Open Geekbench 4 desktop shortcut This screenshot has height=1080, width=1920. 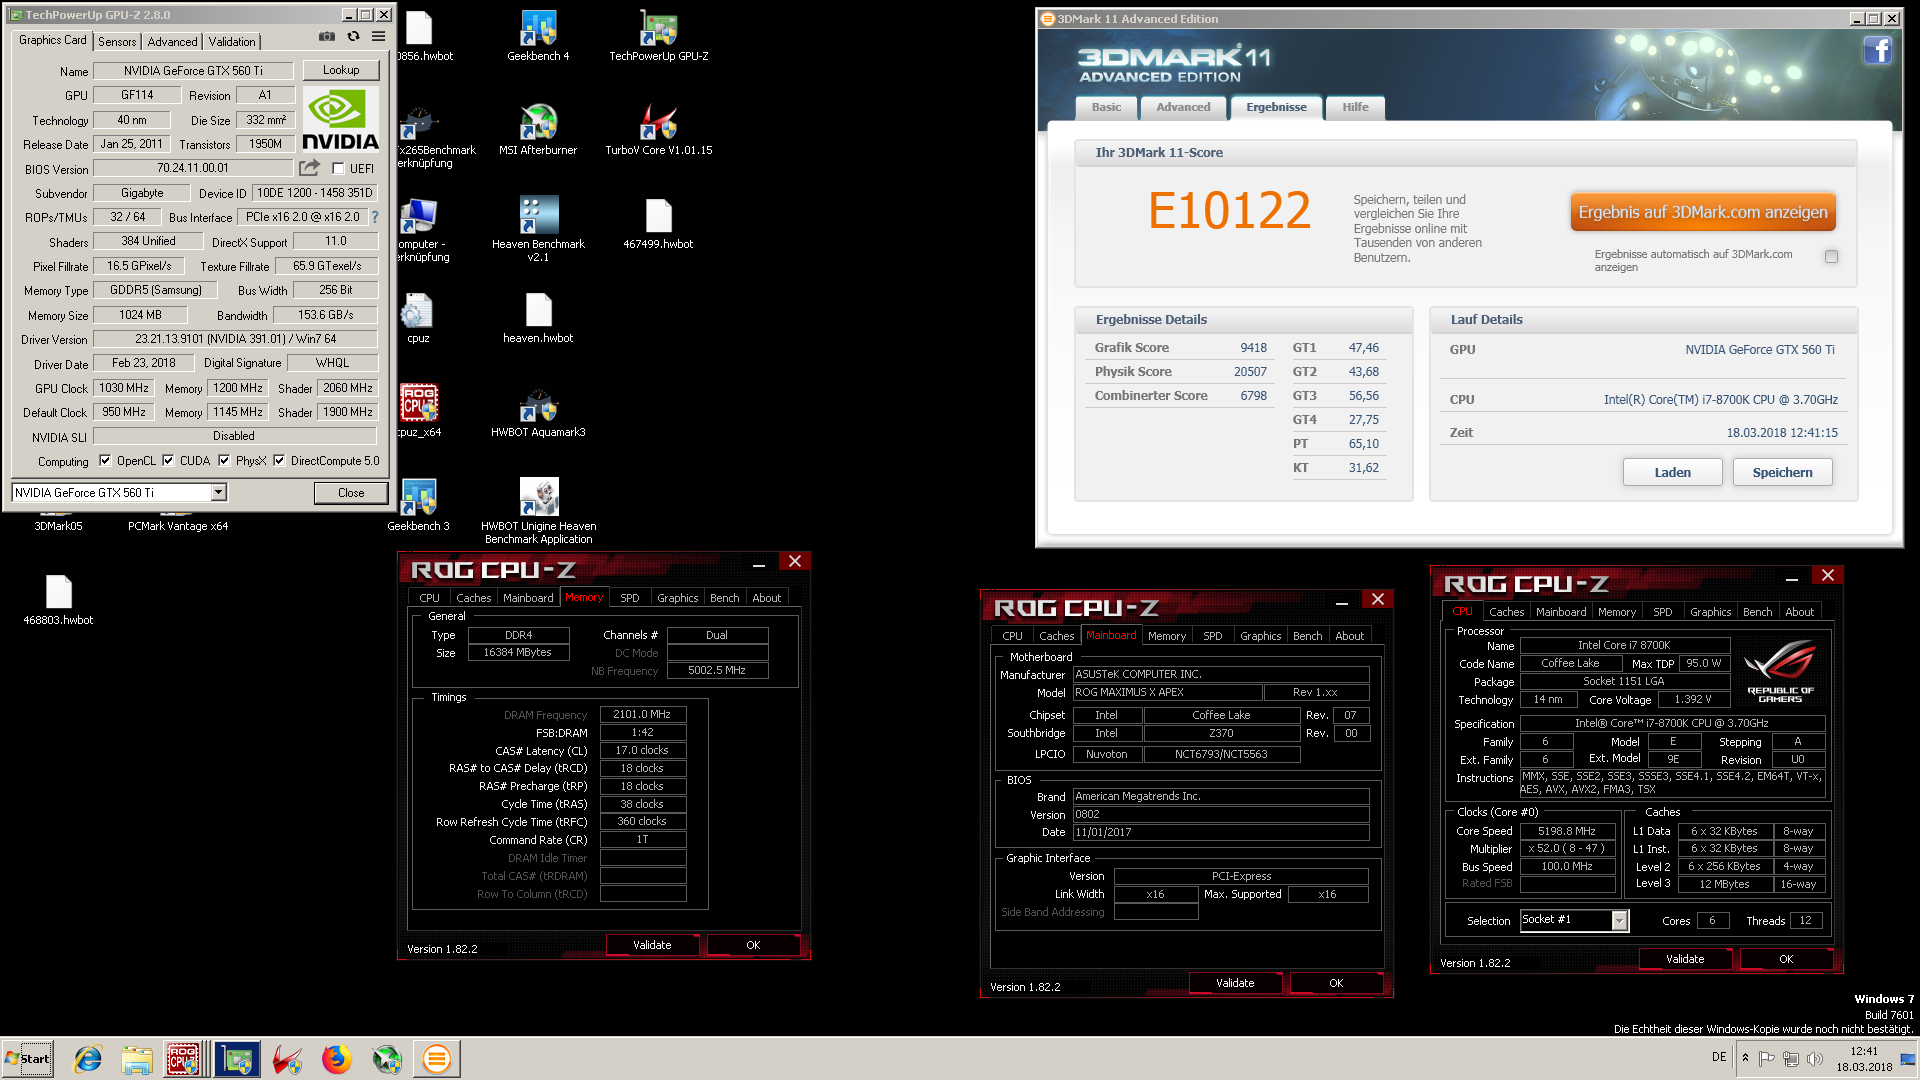pos(538,37)
